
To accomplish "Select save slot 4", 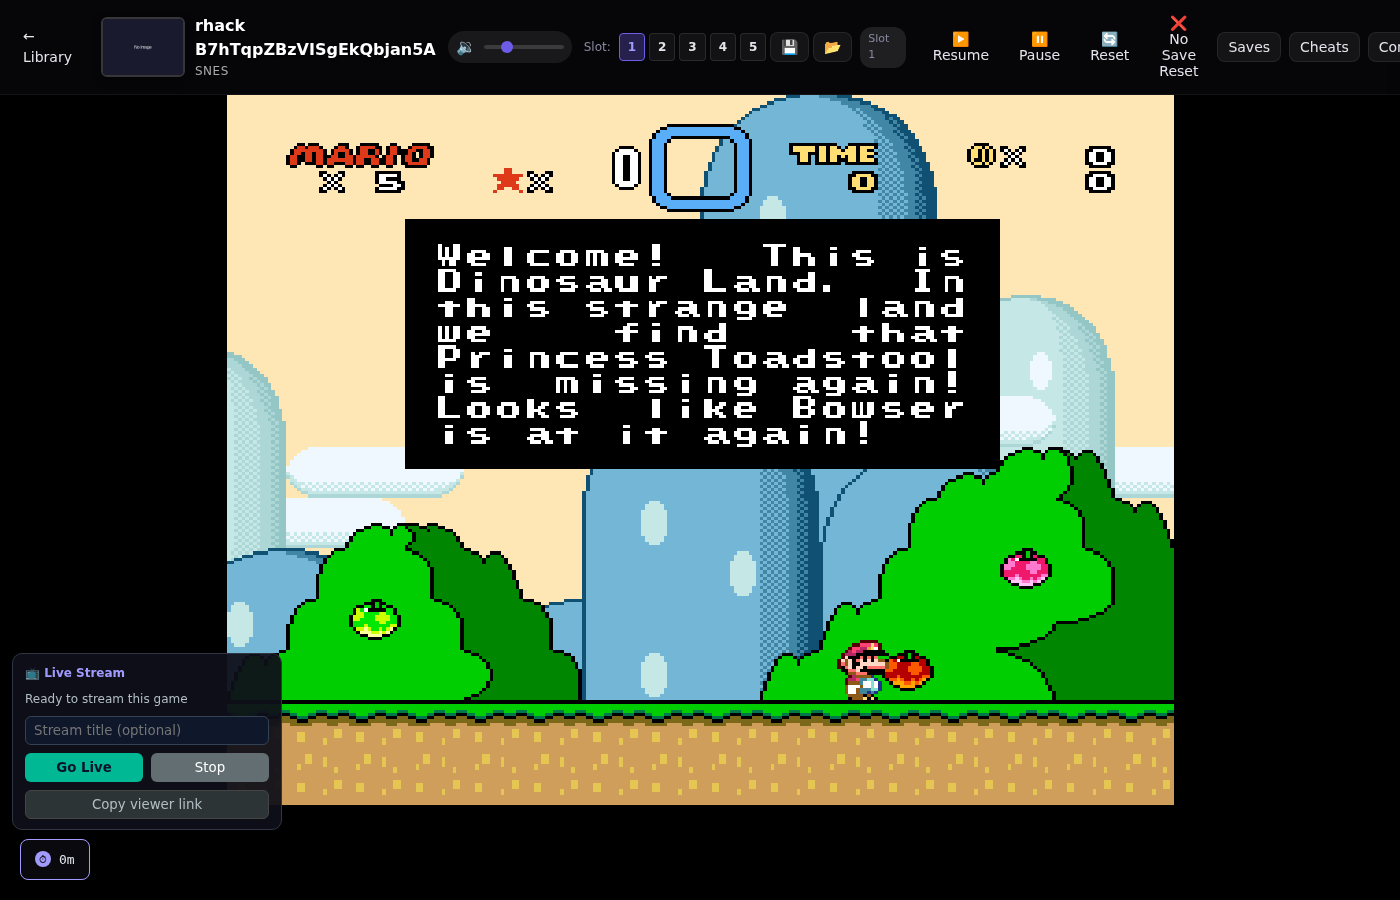I will coord(723,47).
